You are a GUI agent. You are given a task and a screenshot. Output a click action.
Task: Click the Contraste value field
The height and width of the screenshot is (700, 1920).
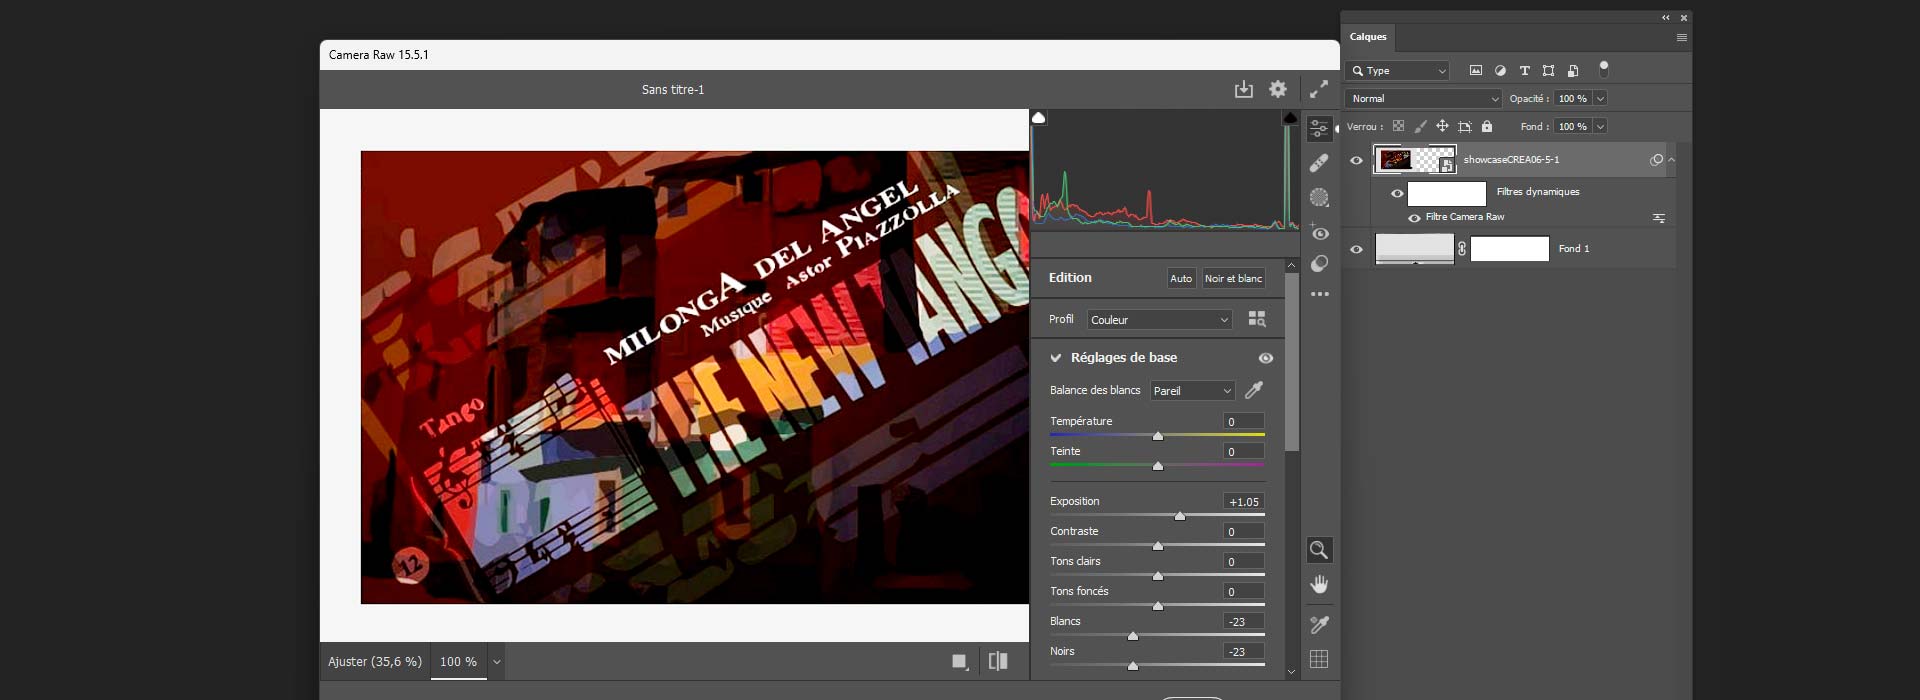coord(1244,532)
